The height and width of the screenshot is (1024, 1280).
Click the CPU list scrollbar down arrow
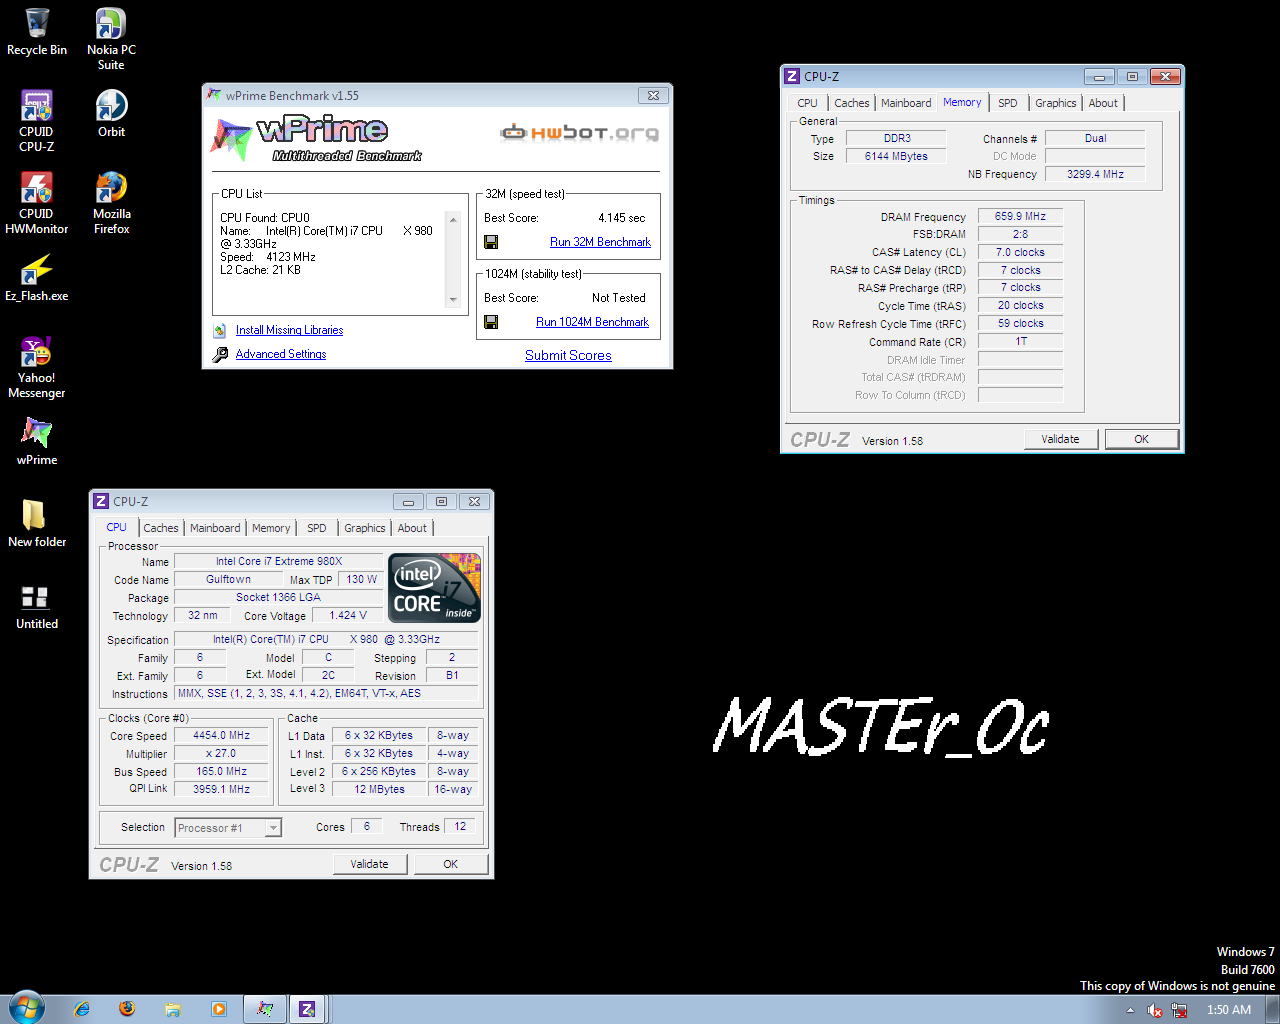(453, 300)
